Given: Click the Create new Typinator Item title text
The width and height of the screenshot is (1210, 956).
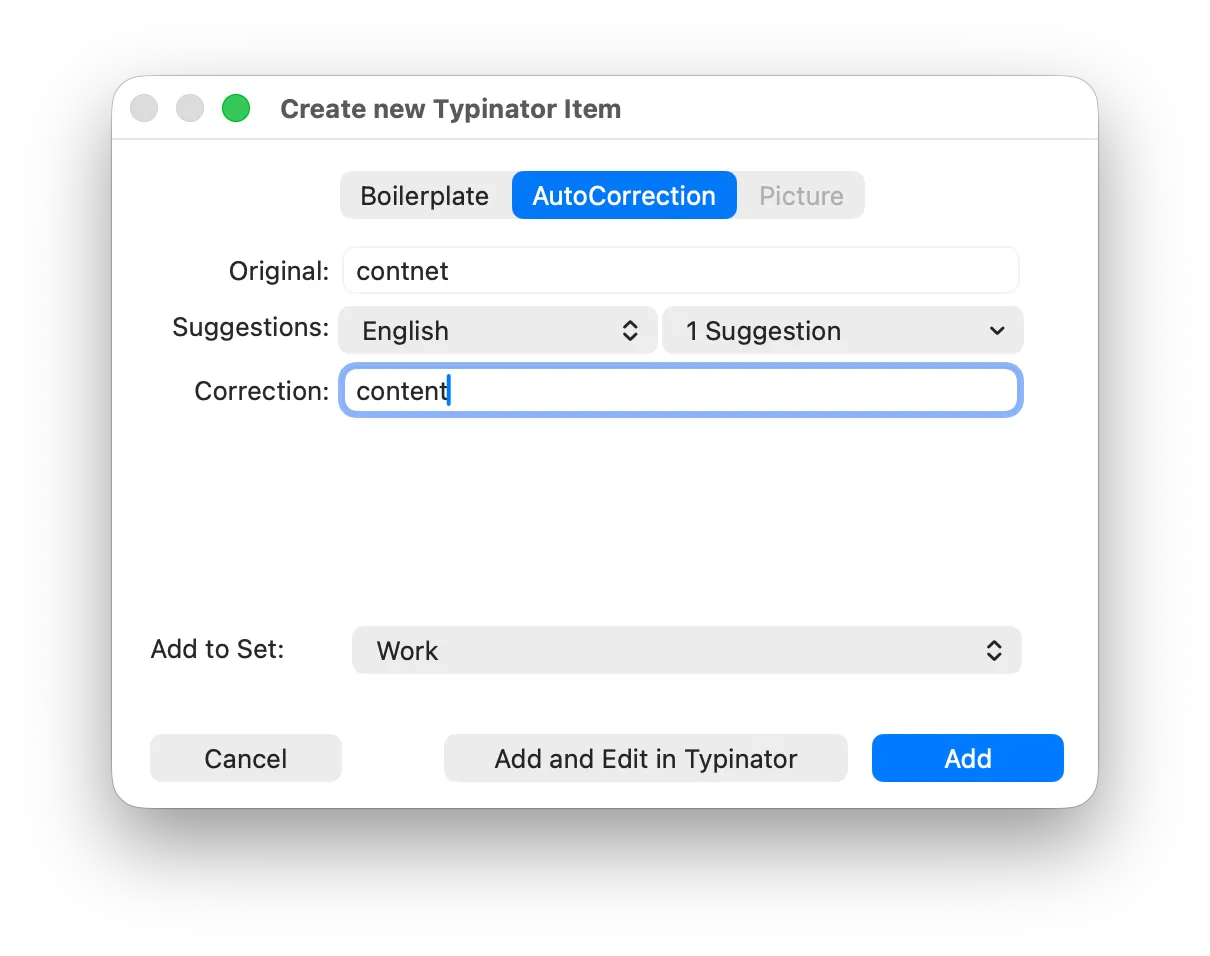Looking at the screenshot, I should pos(450,108).
